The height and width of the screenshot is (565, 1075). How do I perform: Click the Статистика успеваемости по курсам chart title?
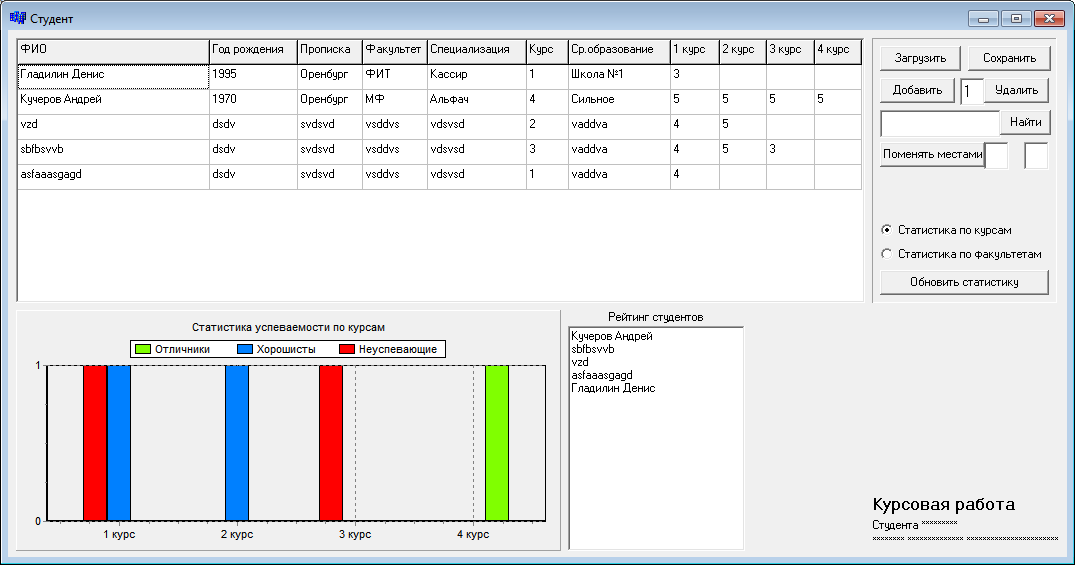tap(288, 328)
